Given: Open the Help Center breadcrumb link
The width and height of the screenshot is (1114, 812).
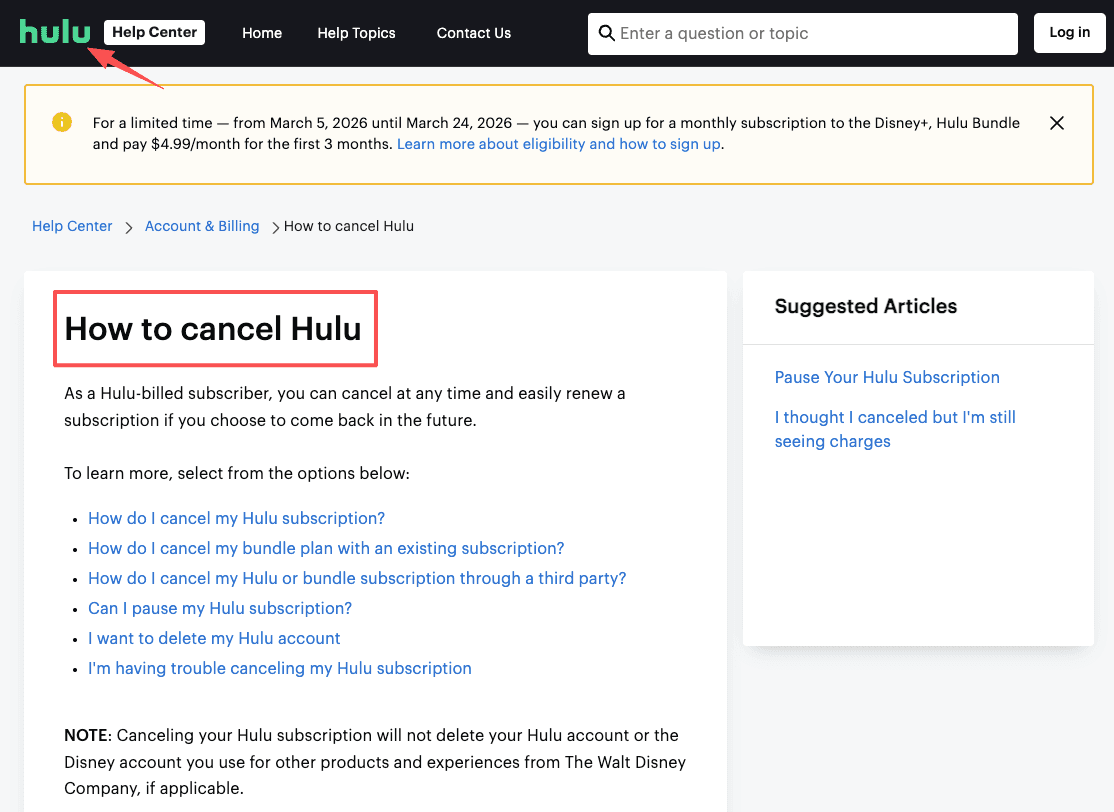Looking at the screenshot, I should 71,226.
